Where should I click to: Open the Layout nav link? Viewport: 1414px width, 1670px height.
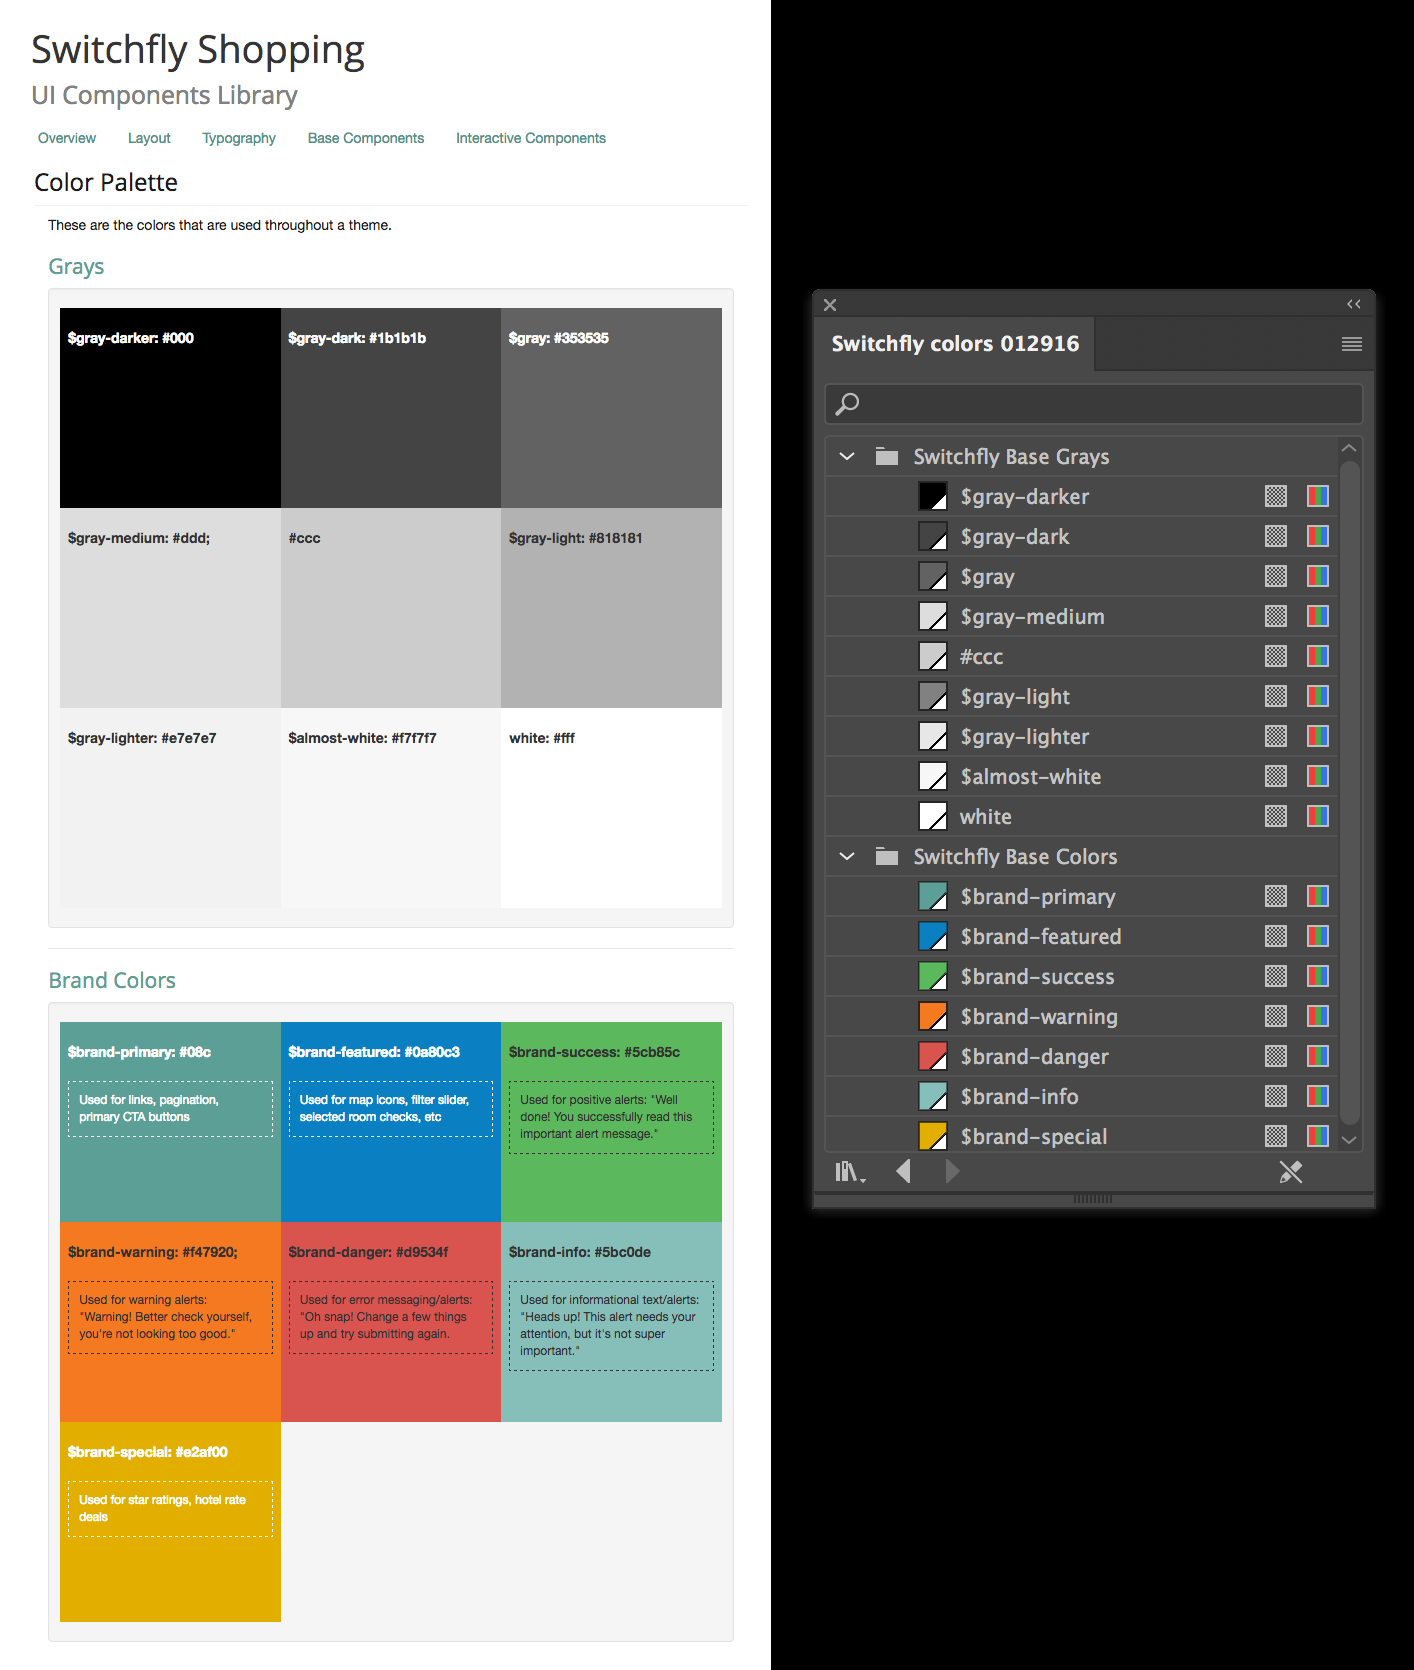pyautogui.click(x=149, y=138)
